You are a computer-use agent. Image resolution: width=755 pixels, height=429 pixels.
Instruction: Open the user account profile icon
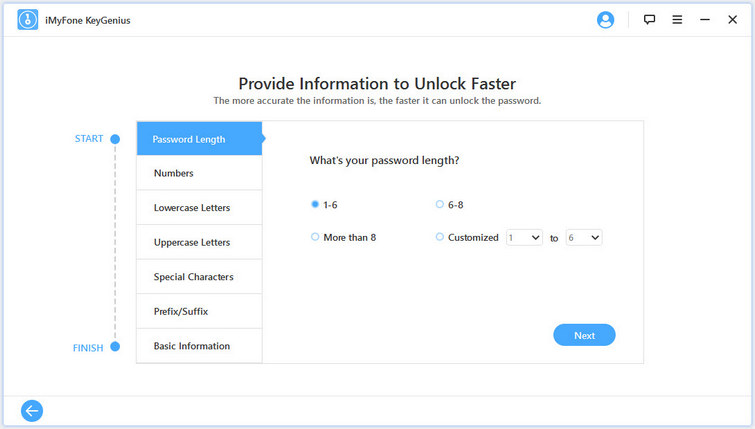605,20
